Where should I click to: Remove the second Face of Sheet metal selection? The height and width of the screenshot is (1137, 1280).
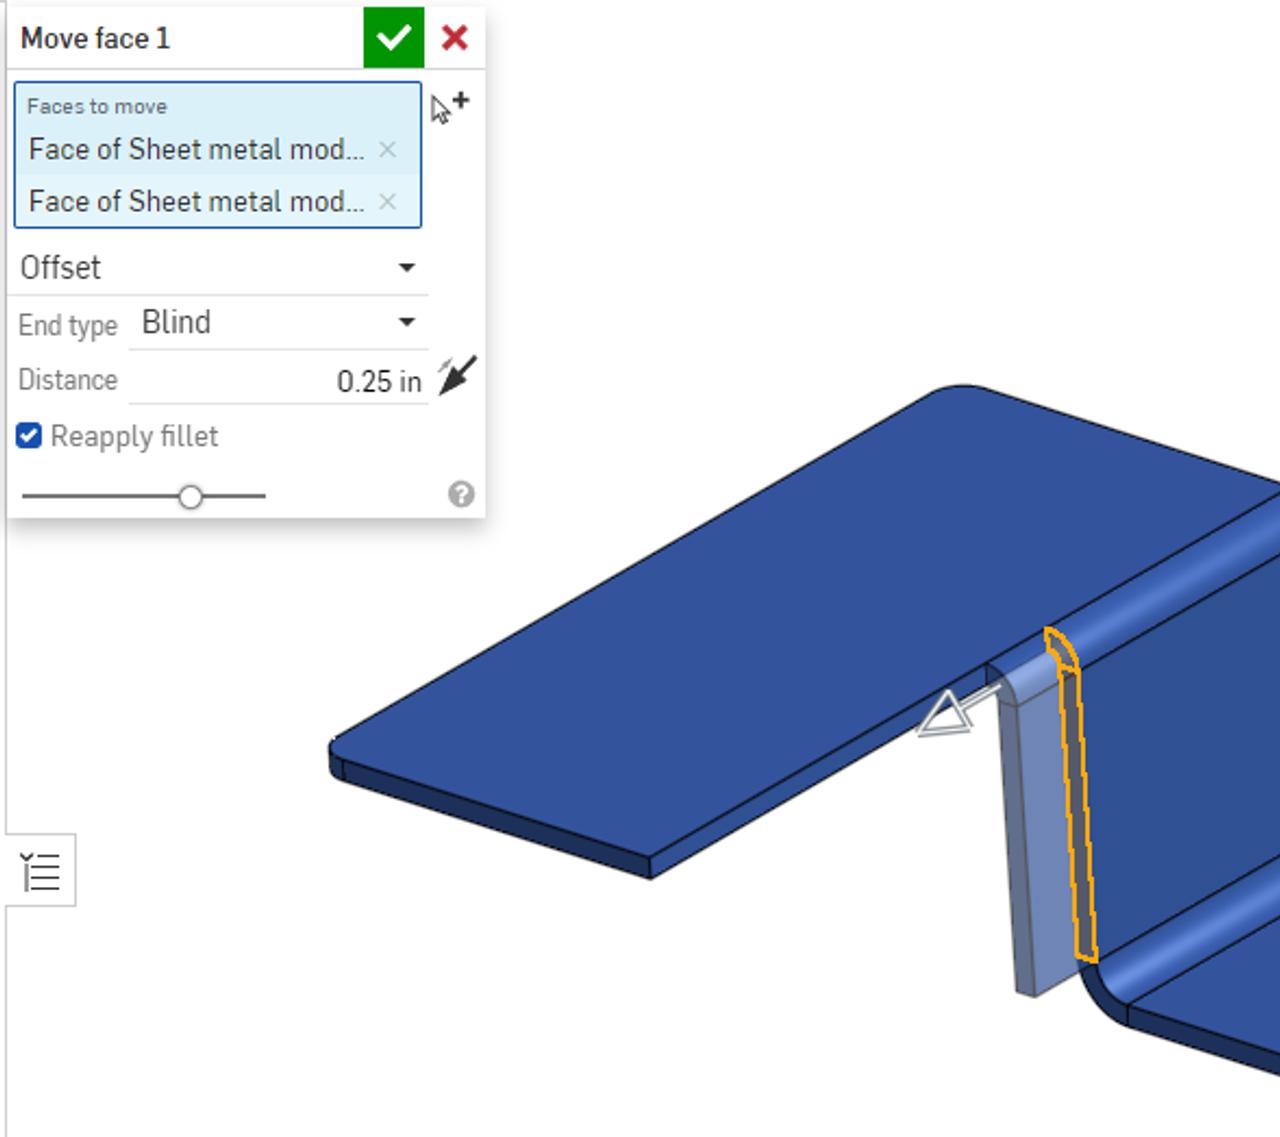point(388,202)
